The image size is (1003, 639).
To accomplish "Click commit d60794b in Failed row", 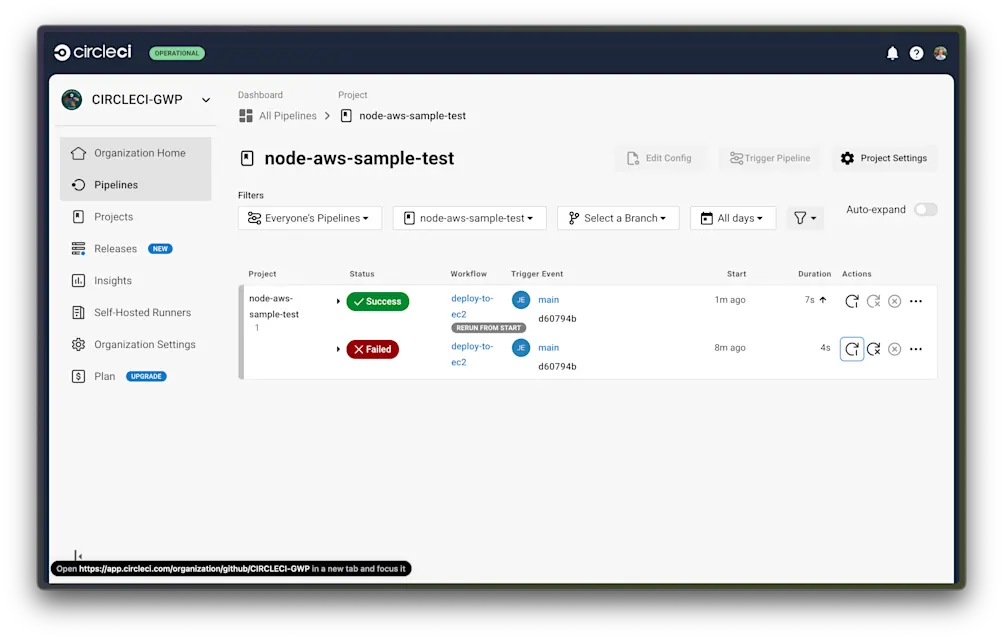I will tap(557, 367).
